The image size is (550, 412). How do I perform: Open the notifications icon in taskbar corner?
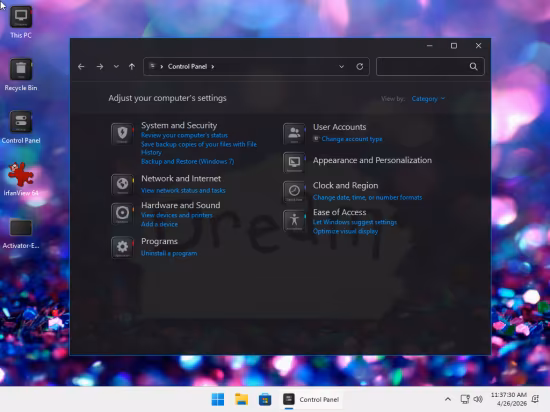click(536, 399)
